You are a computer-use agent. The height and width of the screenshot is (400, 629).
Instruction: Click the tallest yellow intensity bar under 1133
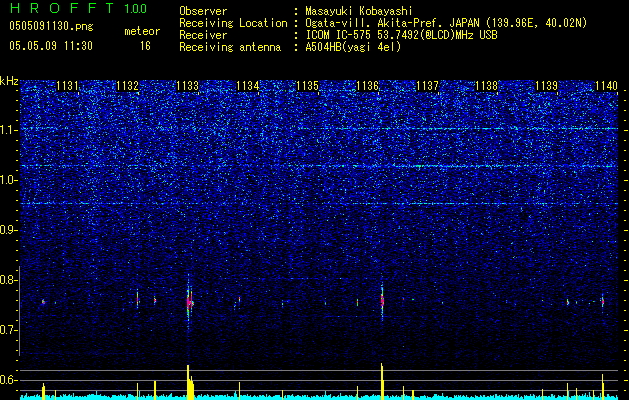coord(188,382)
